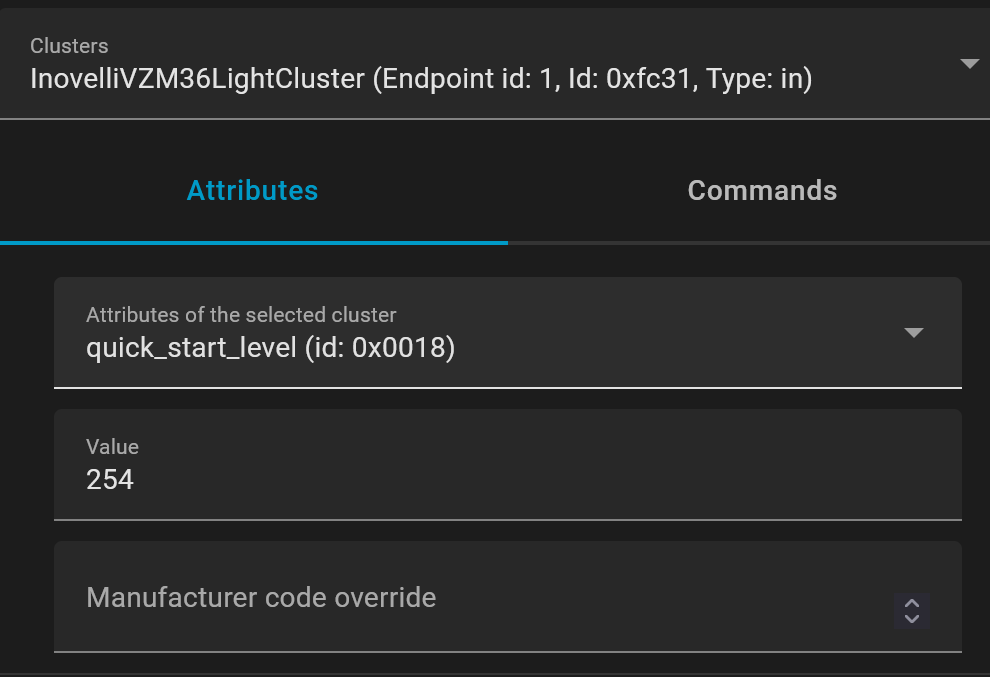Click the Clusters dropdown arrow icon
This screenshot has width=990, height=677.
(x=968, y=64)
